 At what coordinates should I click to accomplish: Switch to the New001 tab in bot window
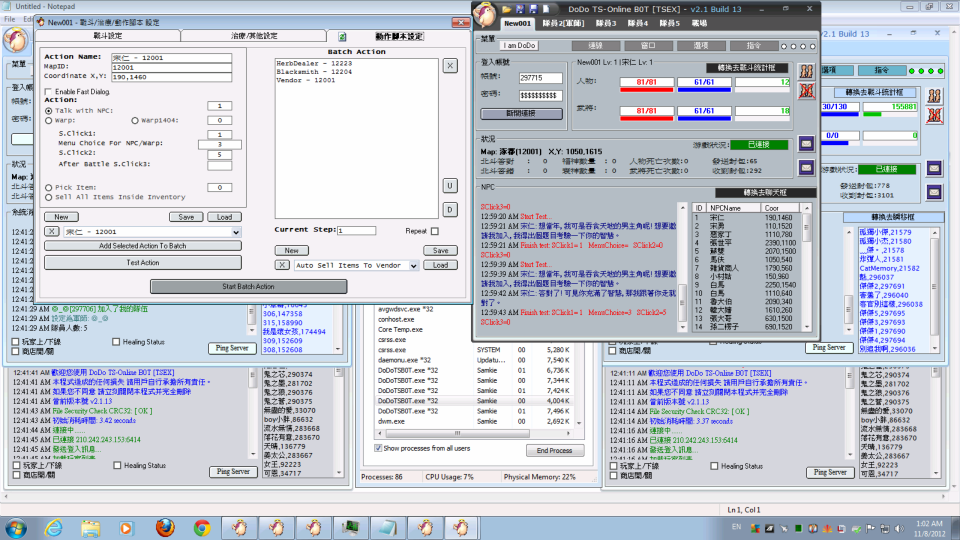(517, 23)
